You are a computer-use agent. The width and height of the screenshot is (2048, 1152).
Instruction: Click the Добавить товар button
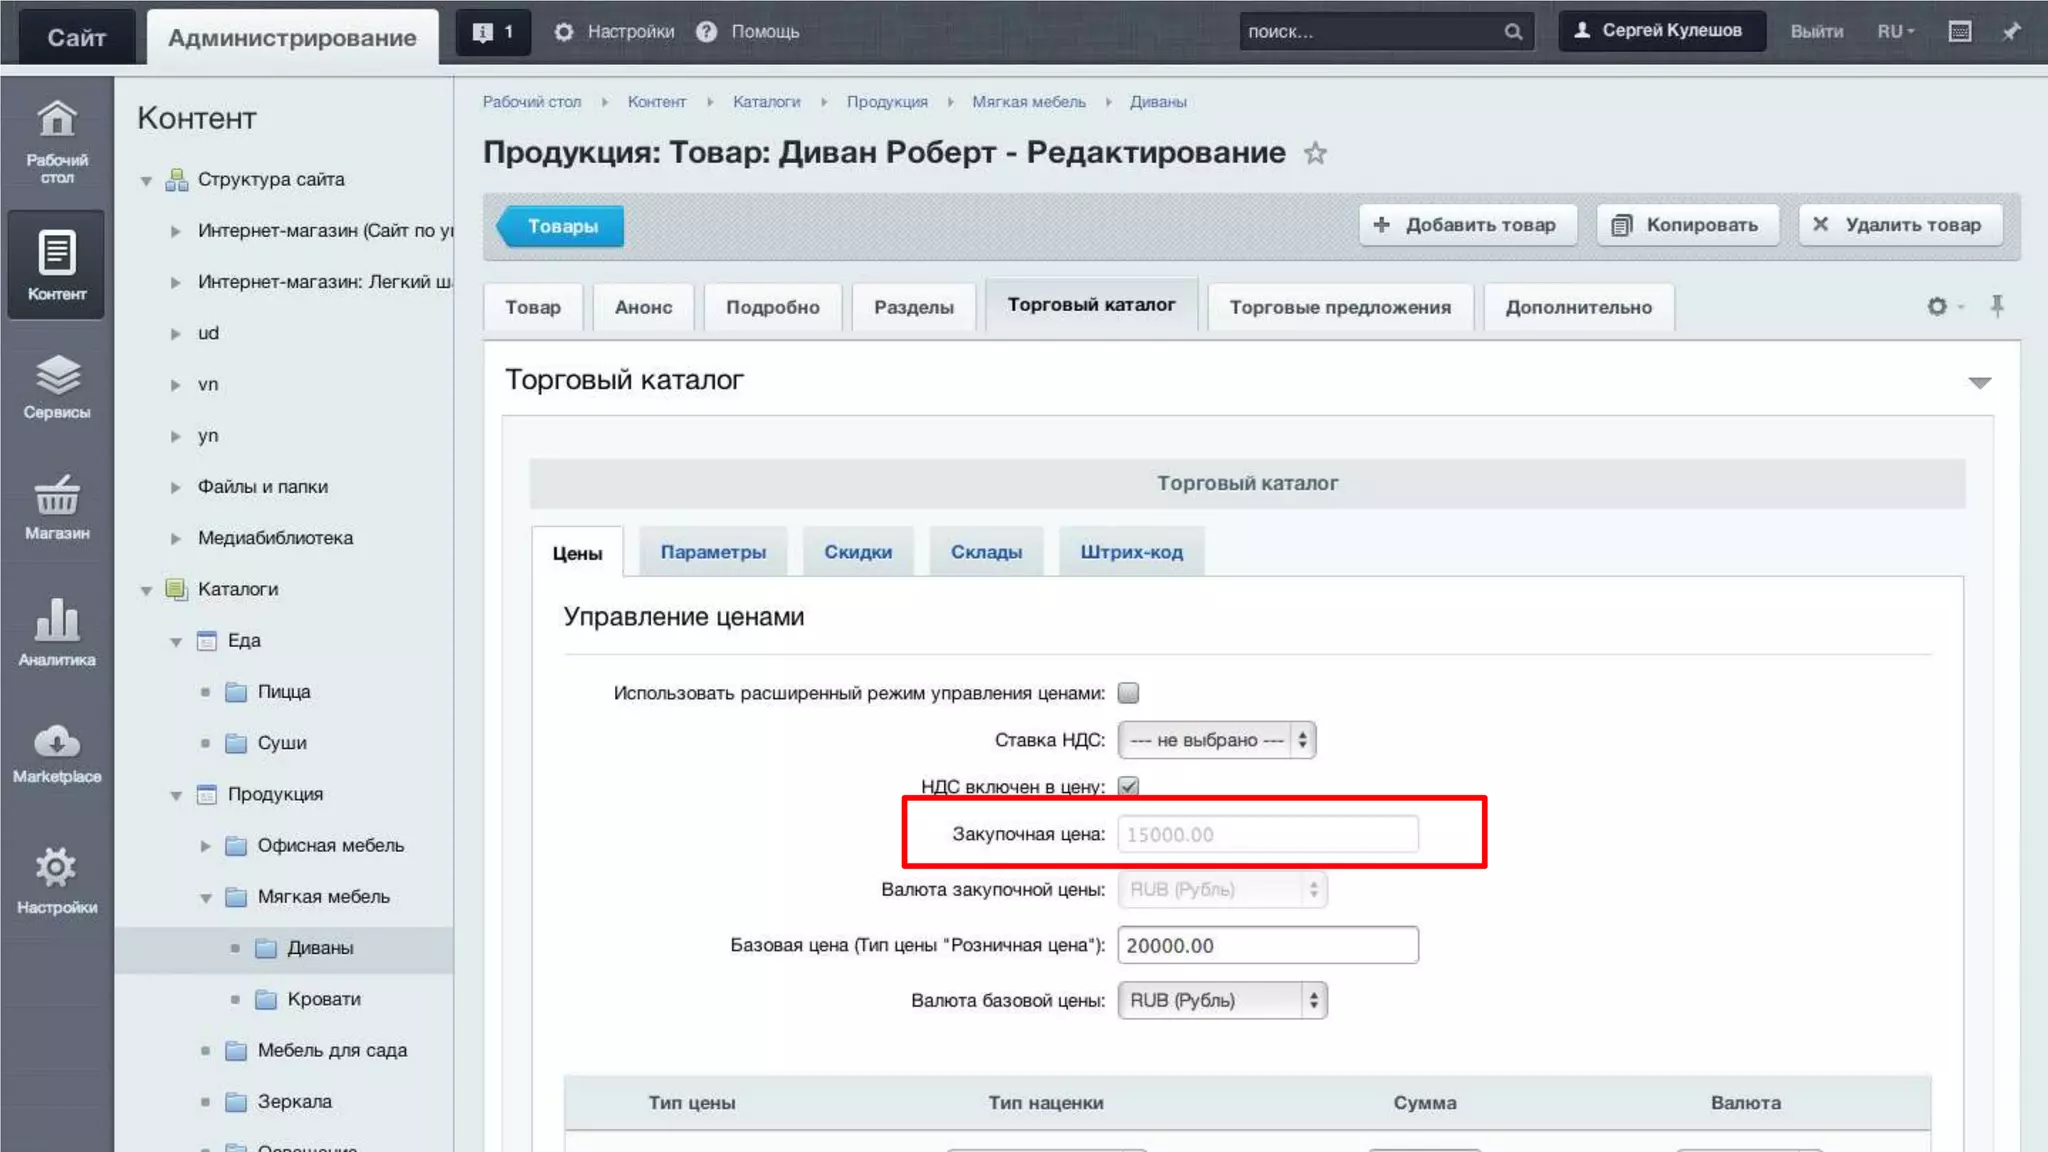(x=1467, y=225)
